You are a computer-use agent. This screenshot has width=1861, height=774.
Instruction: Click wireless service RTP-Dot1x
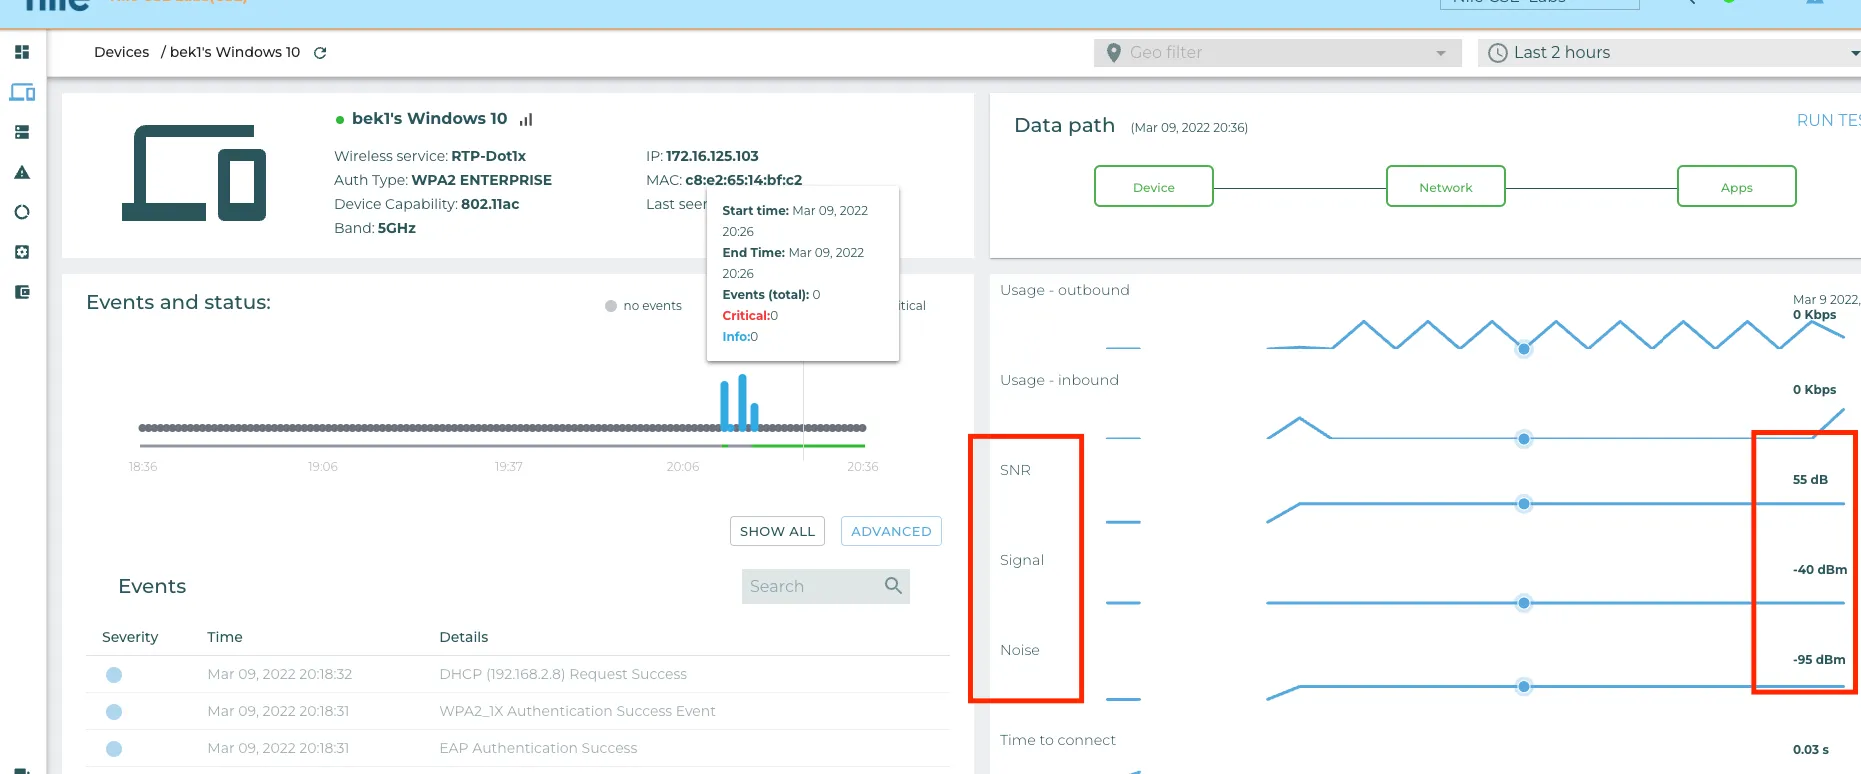488,156
